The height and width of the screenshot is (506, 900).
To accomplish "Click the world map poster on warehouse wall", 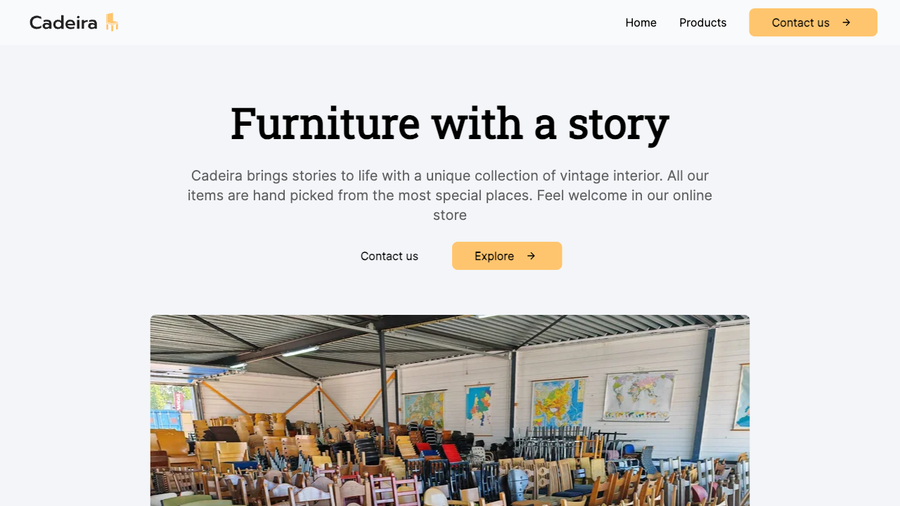I will click(641, 397).
